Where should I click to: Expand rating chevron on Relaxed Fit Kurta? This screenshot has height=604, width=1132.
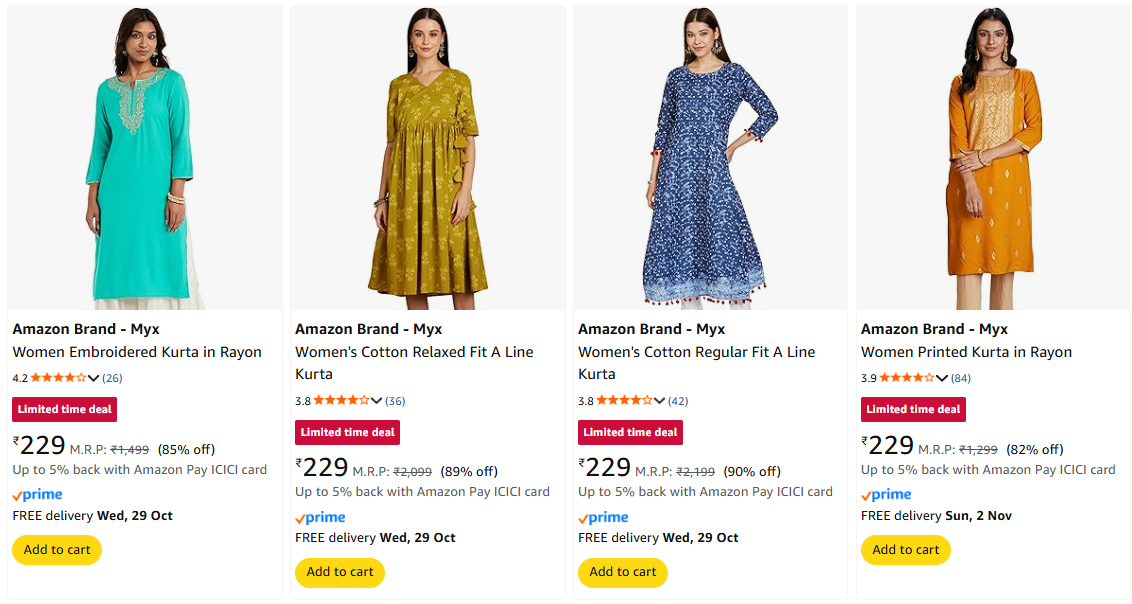coord(377,401)
